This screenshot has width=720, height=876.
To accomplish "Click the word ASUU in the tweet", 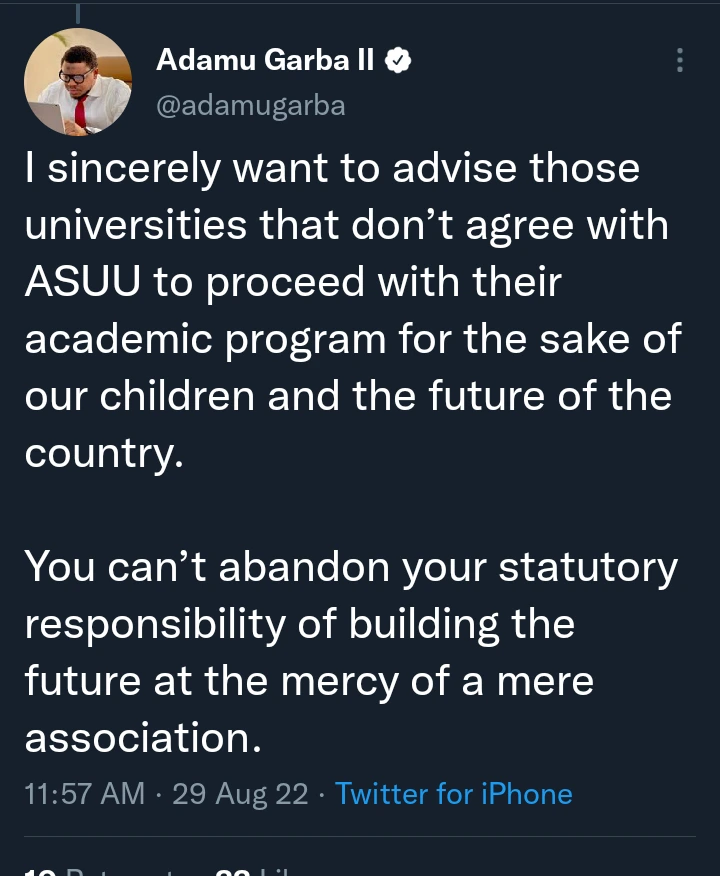I will (82, 283).
